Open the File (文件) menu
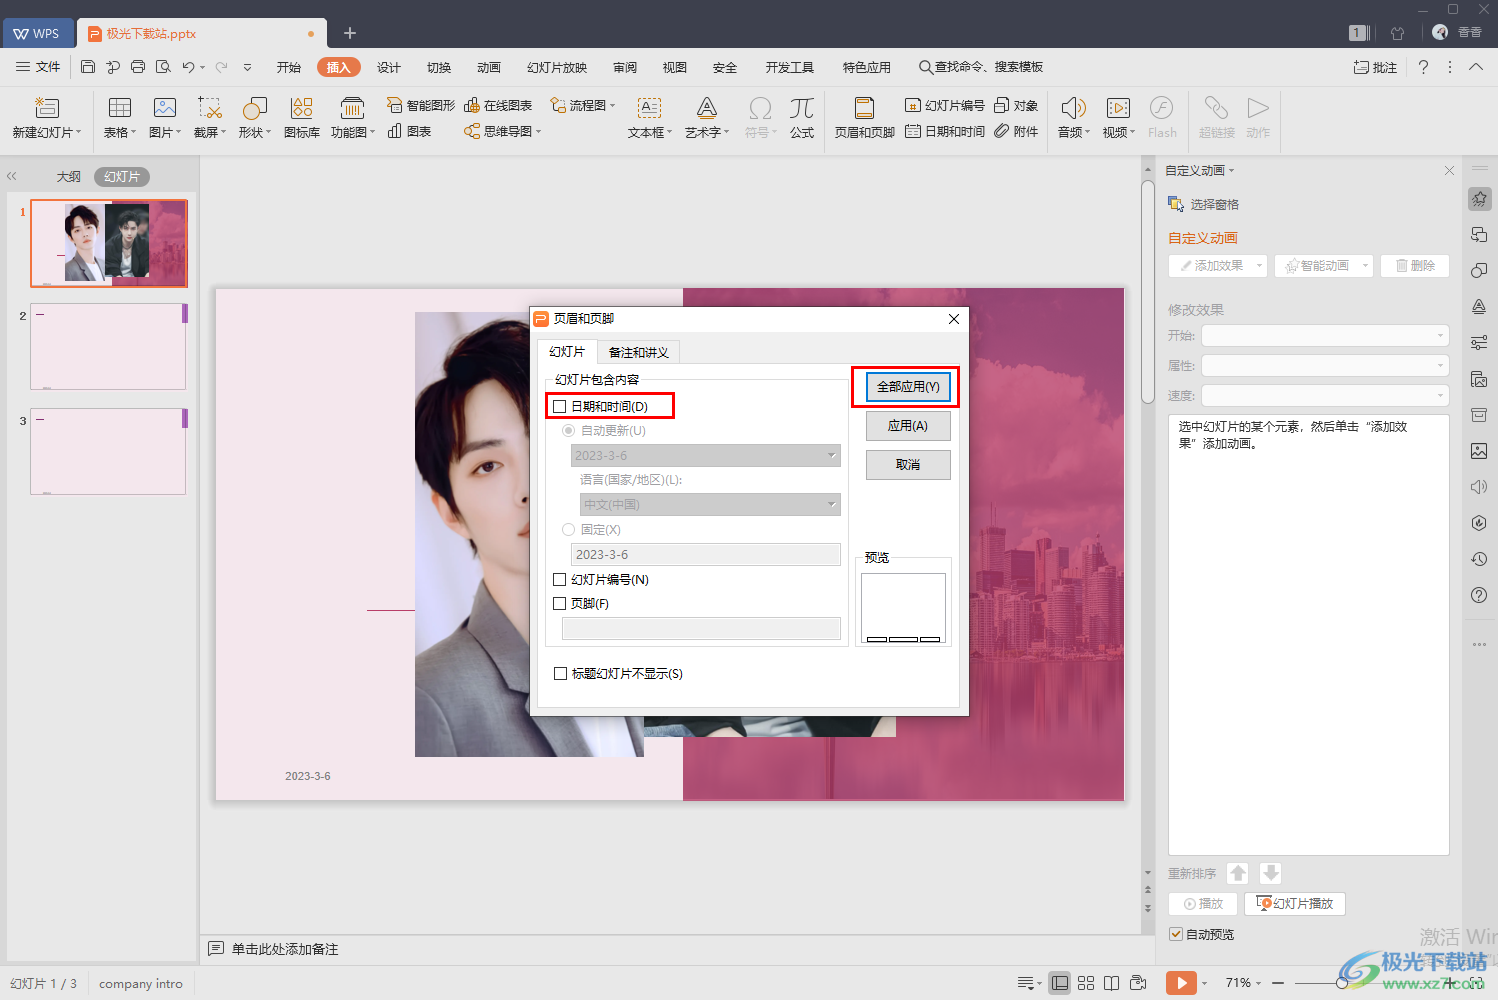The height and width of the screenshot is (1000, 1498). click(x=38, y=67)
